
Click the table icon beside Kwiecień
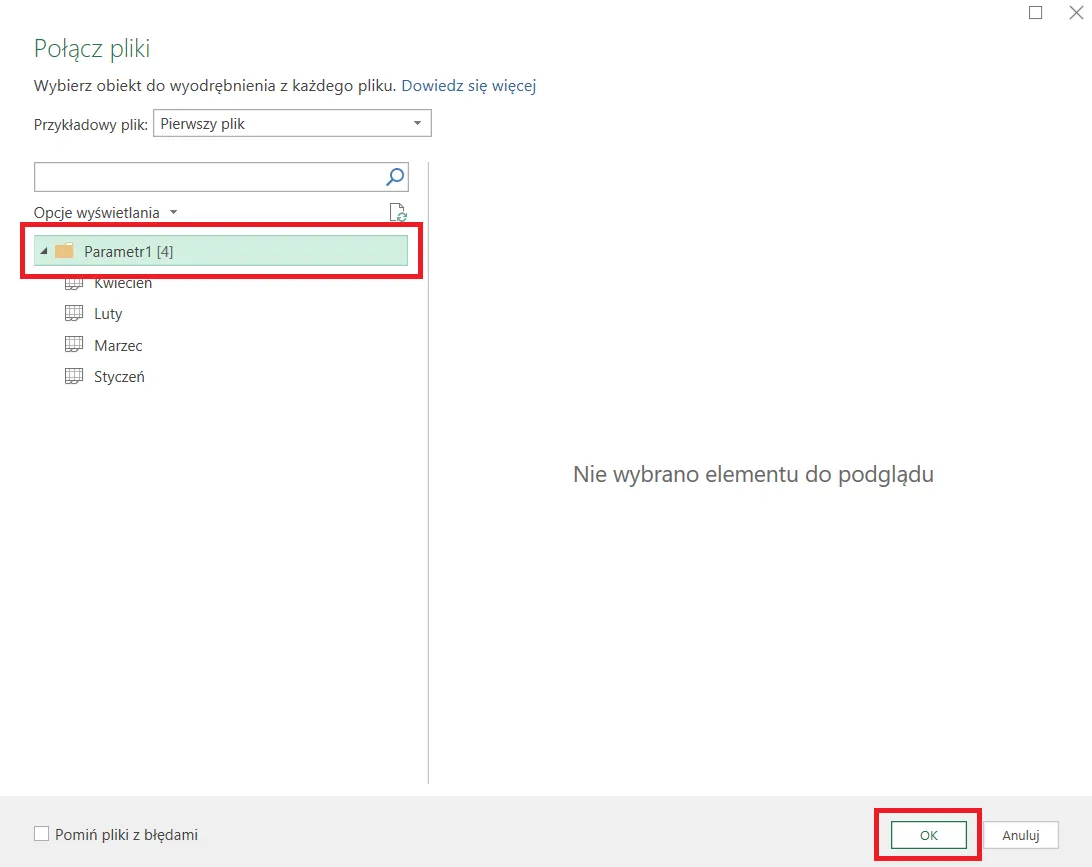pos(74,284)
